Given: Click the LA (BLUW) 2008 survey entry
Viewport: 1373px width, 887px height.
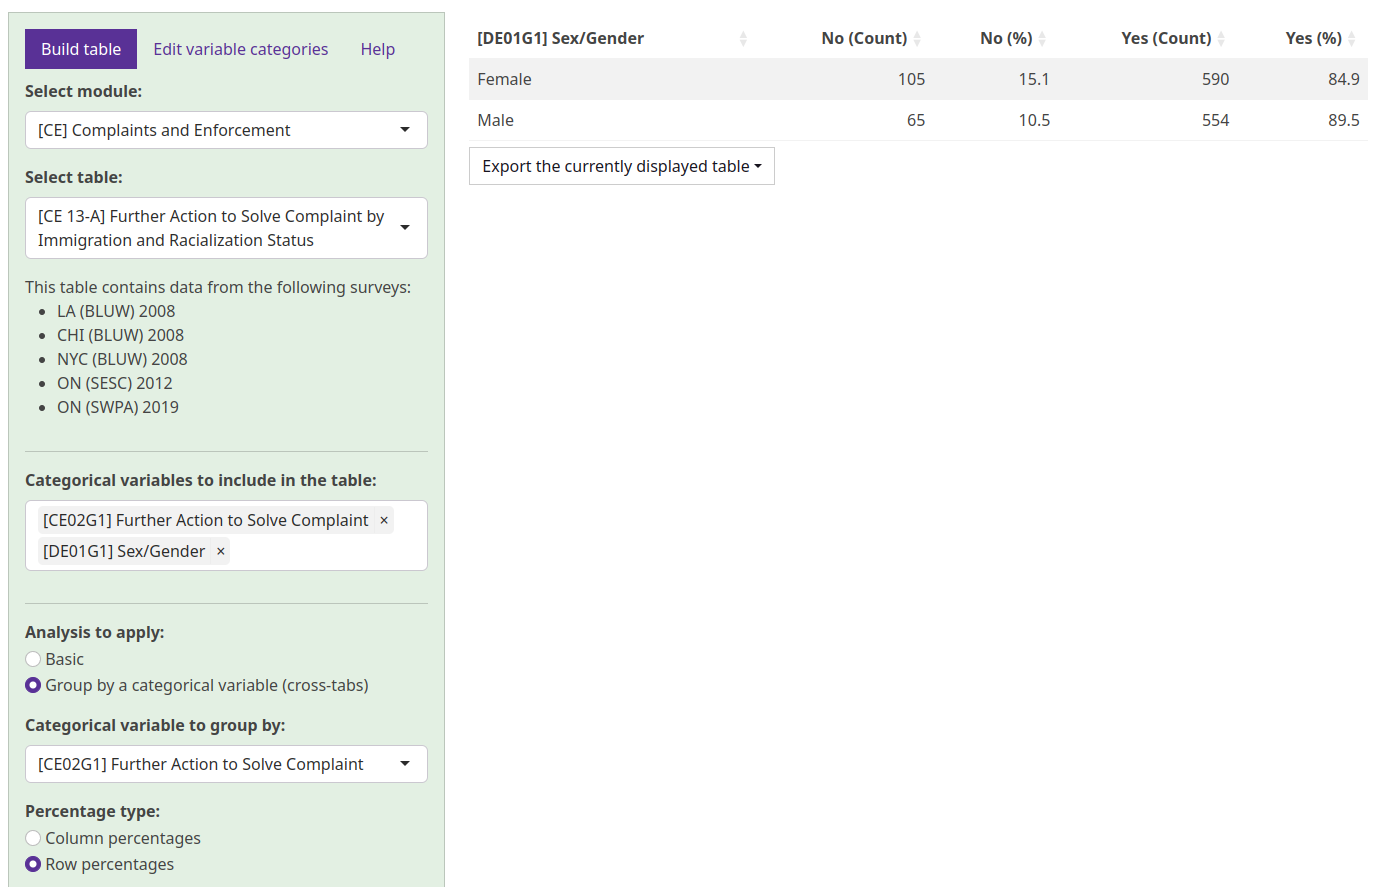Looking at the screenshot, I should click(116, 311).
